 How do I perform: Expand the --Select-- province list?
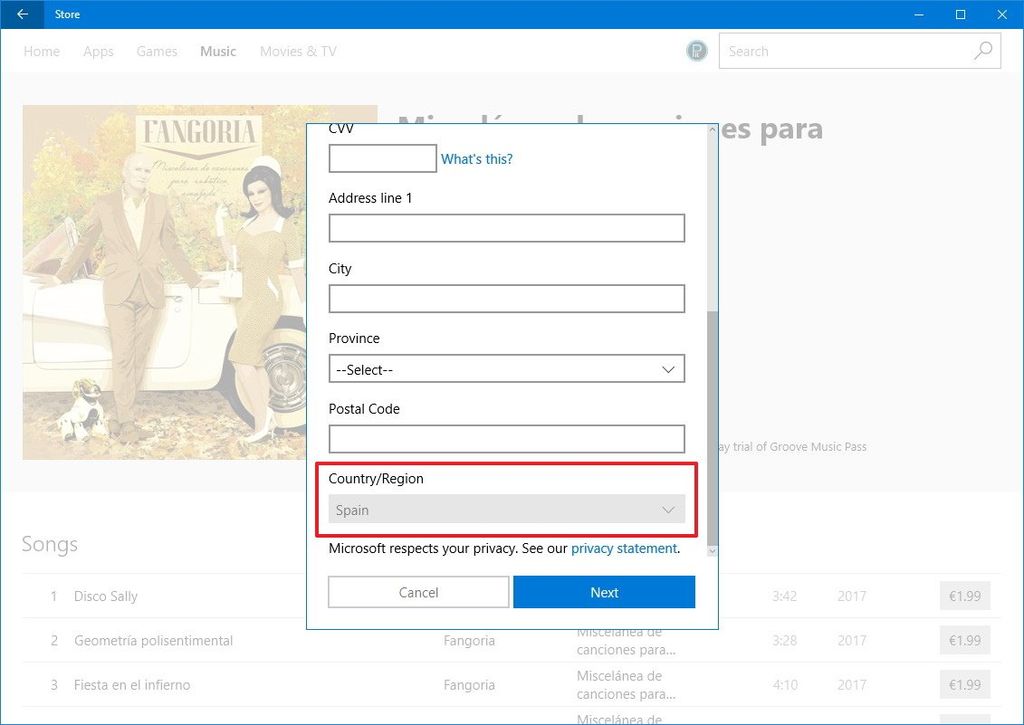pos(506,368)
